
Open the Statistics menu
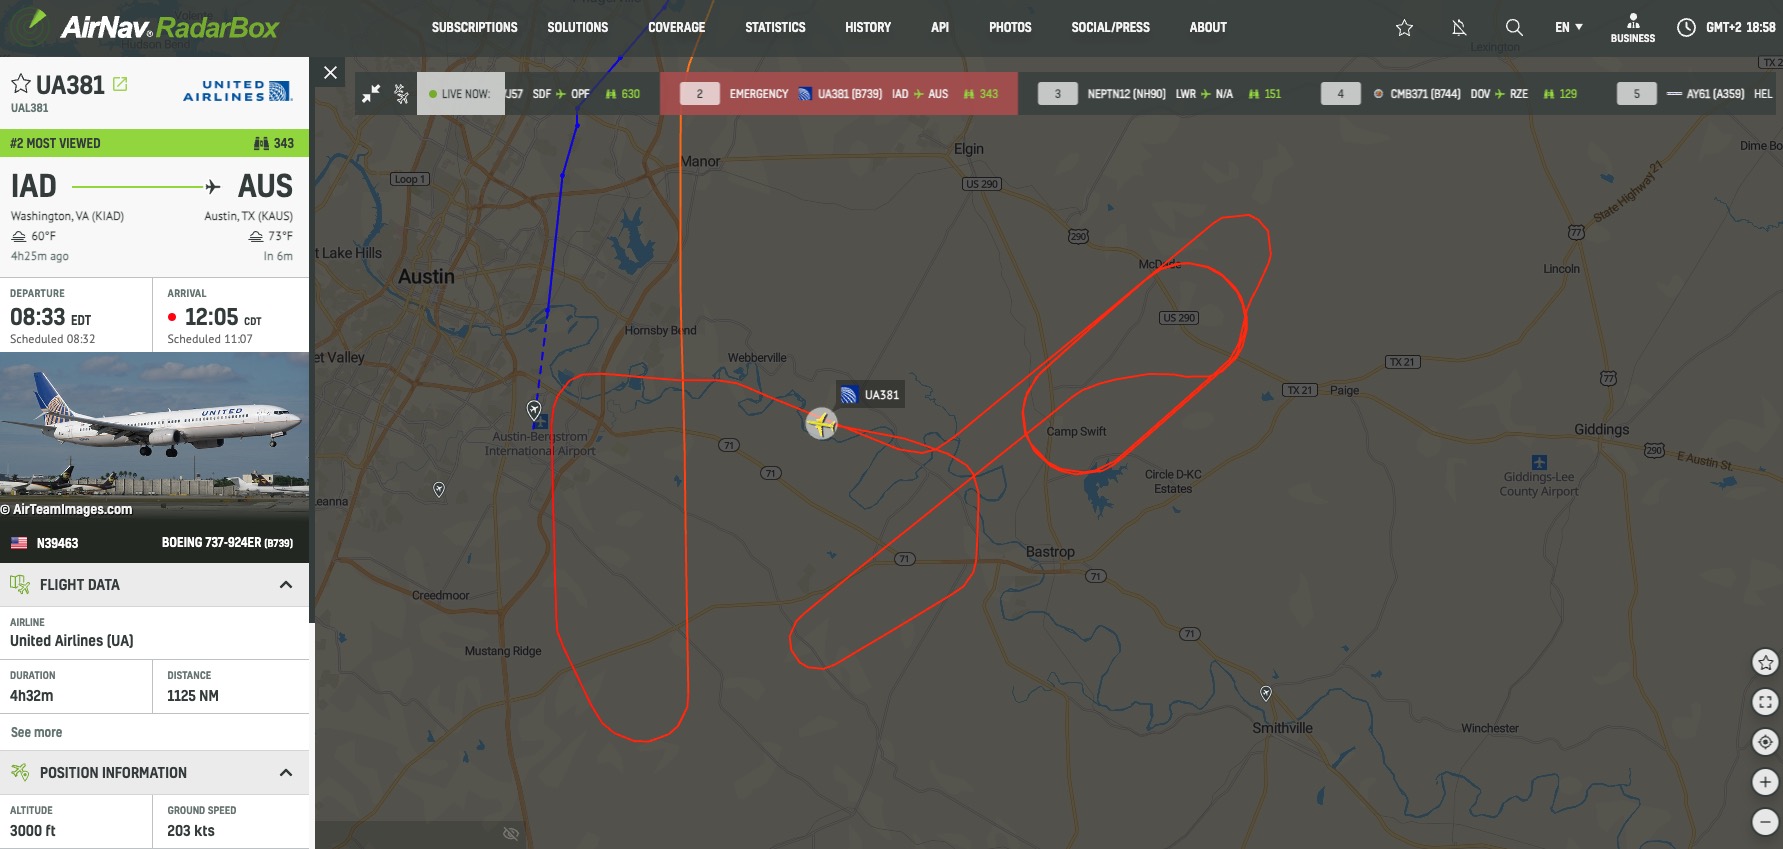[x=775, y=27]
